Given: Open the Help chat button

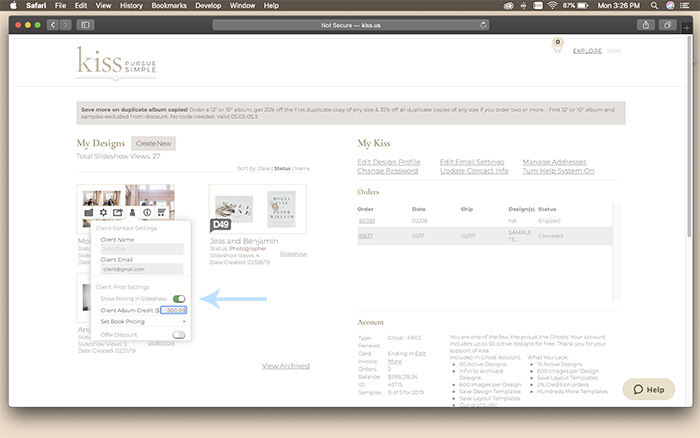Looking at the screenshot, I should [x=649, y=389].
